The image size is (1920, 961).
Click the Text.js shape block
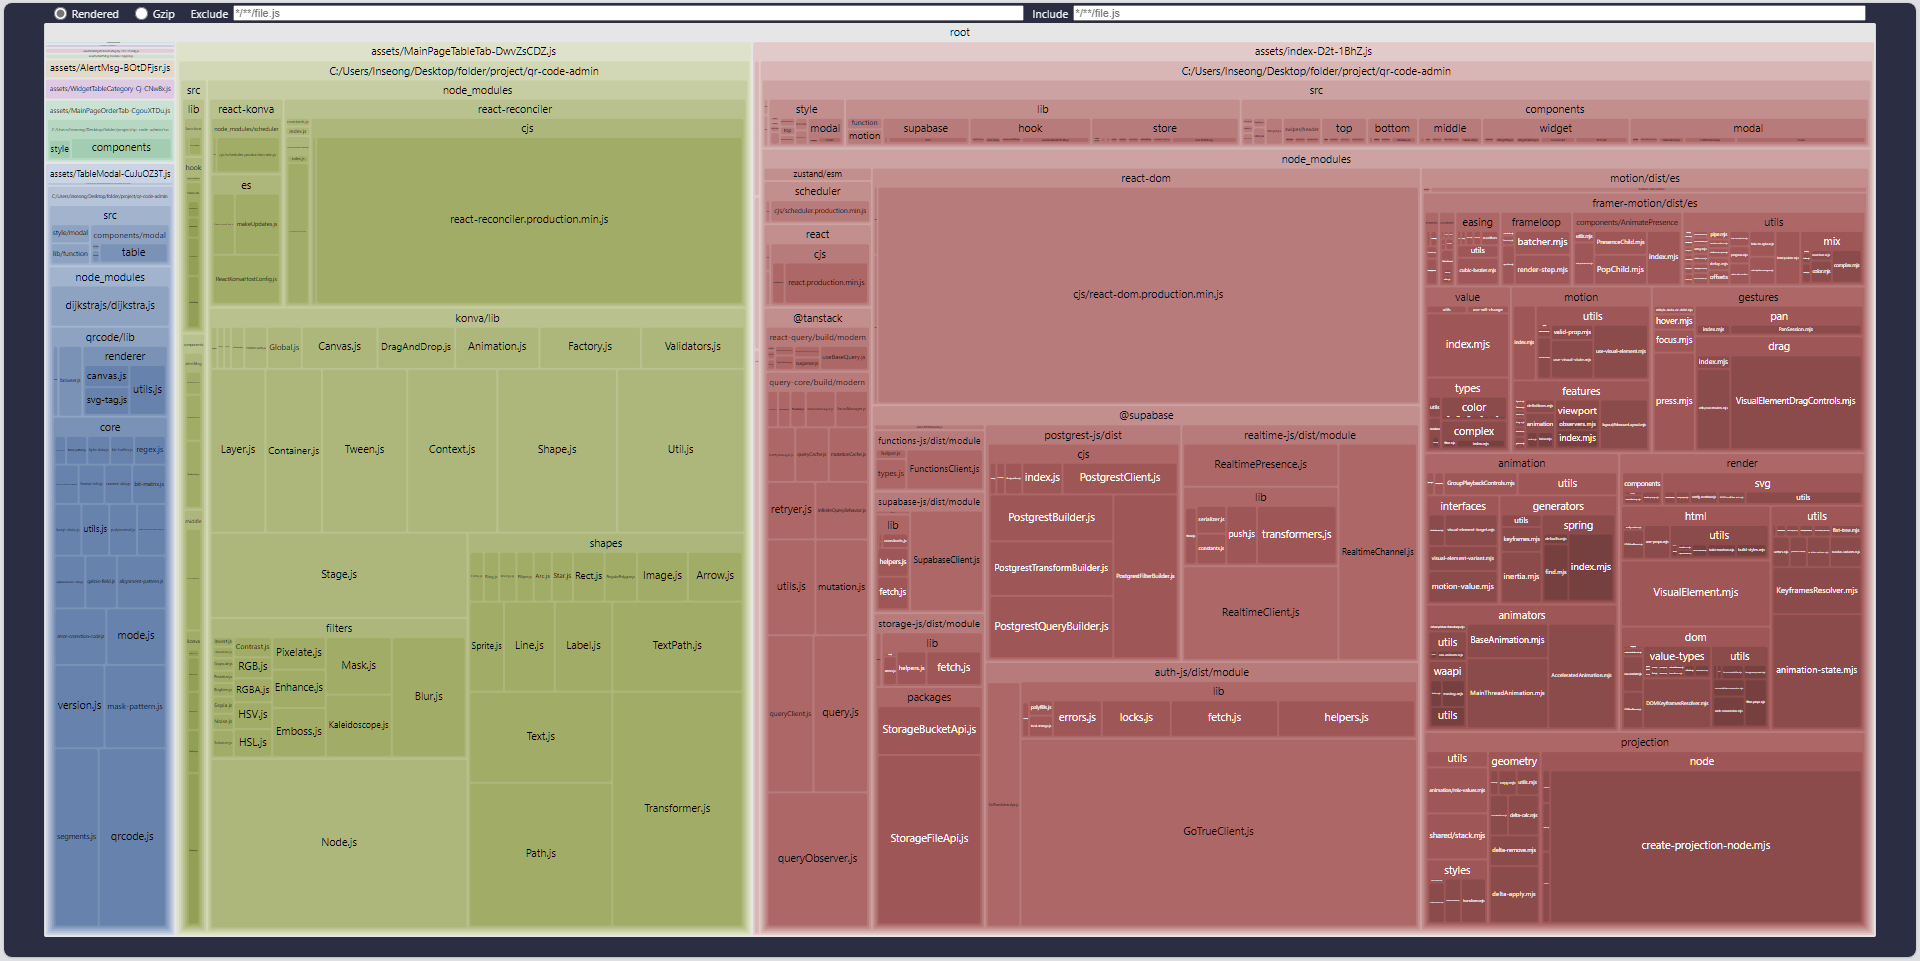click(x=540, y=737)
